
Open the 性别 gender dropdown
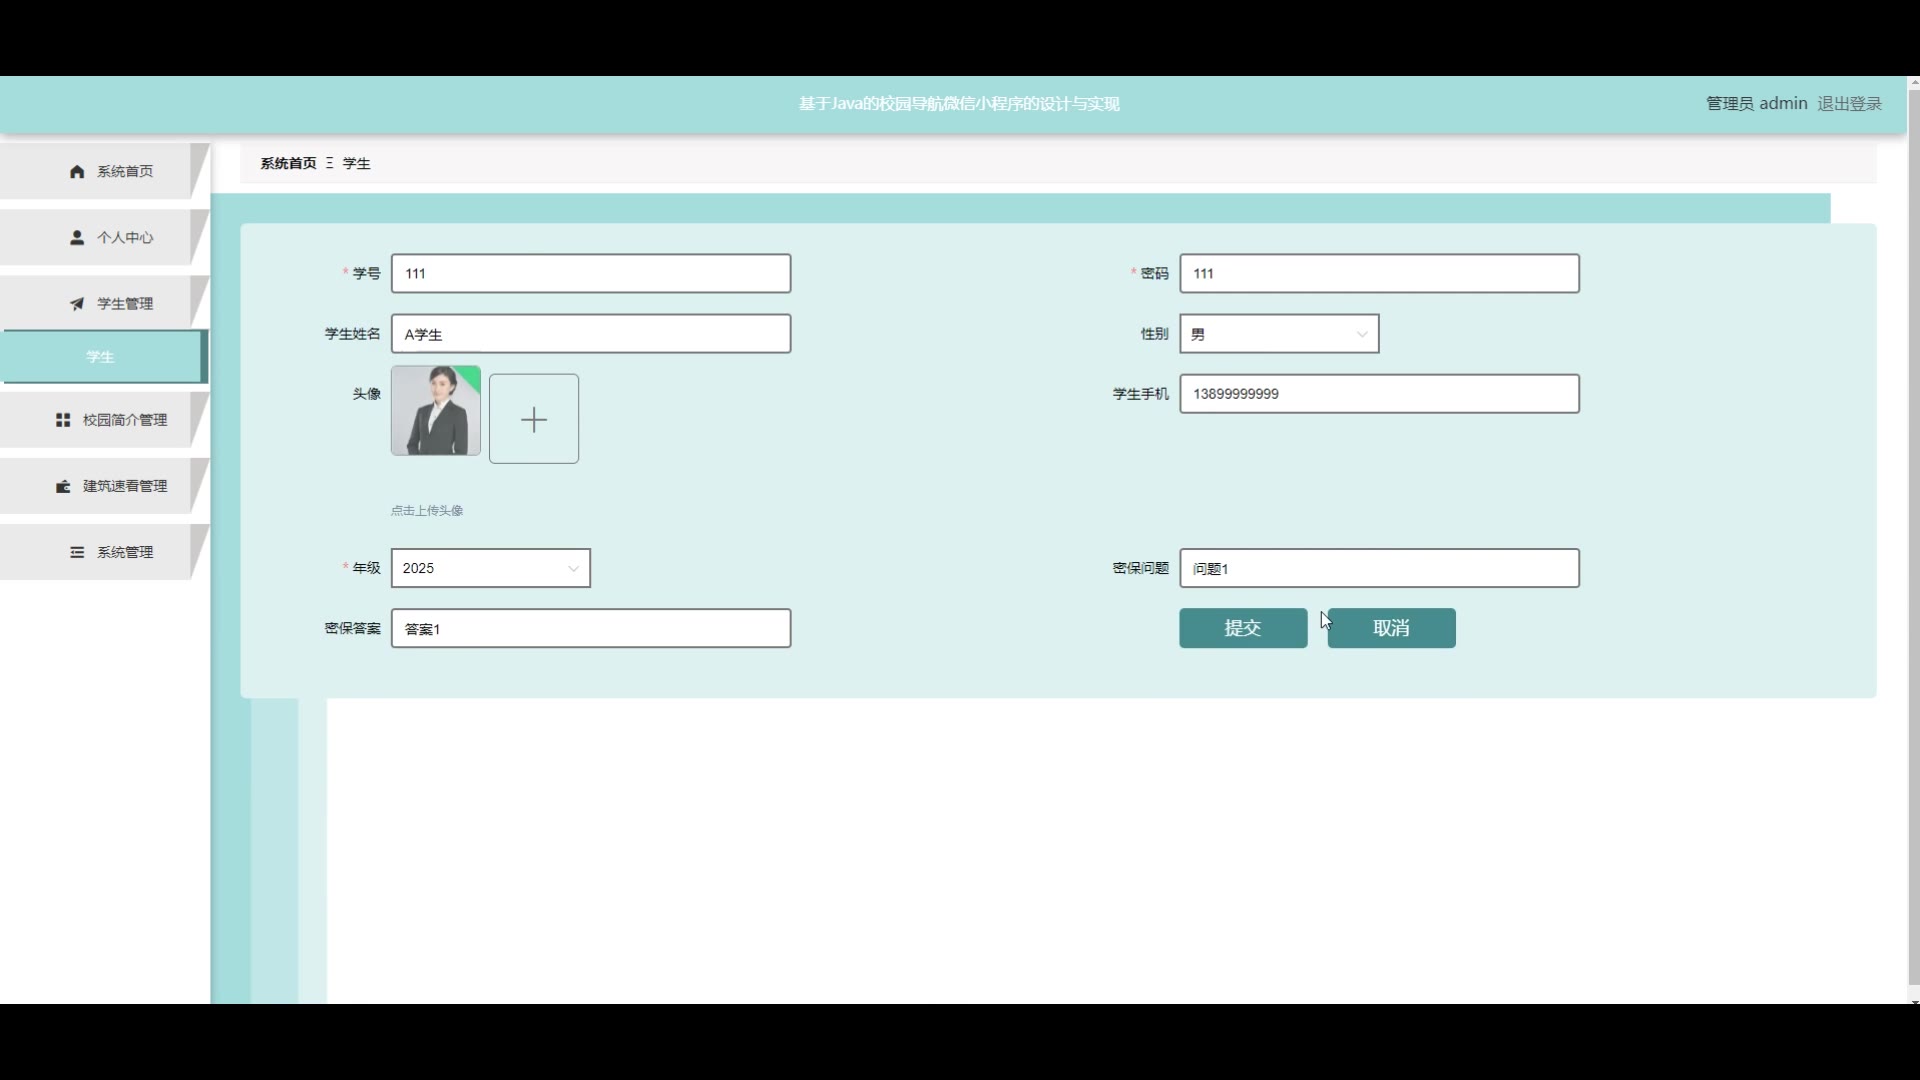[1279, 334]
